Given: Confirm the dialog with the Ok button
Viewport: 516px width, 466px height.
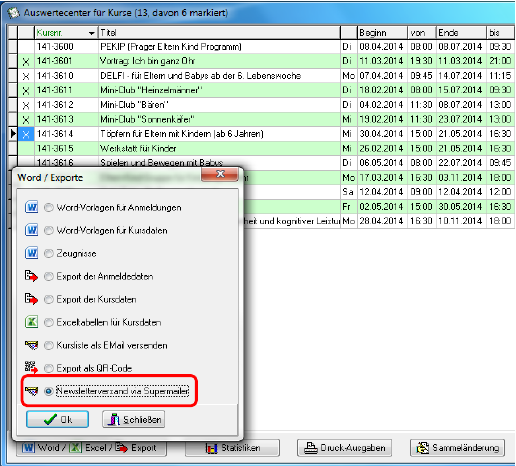Looking at the screenshot, I should (57, 419).
